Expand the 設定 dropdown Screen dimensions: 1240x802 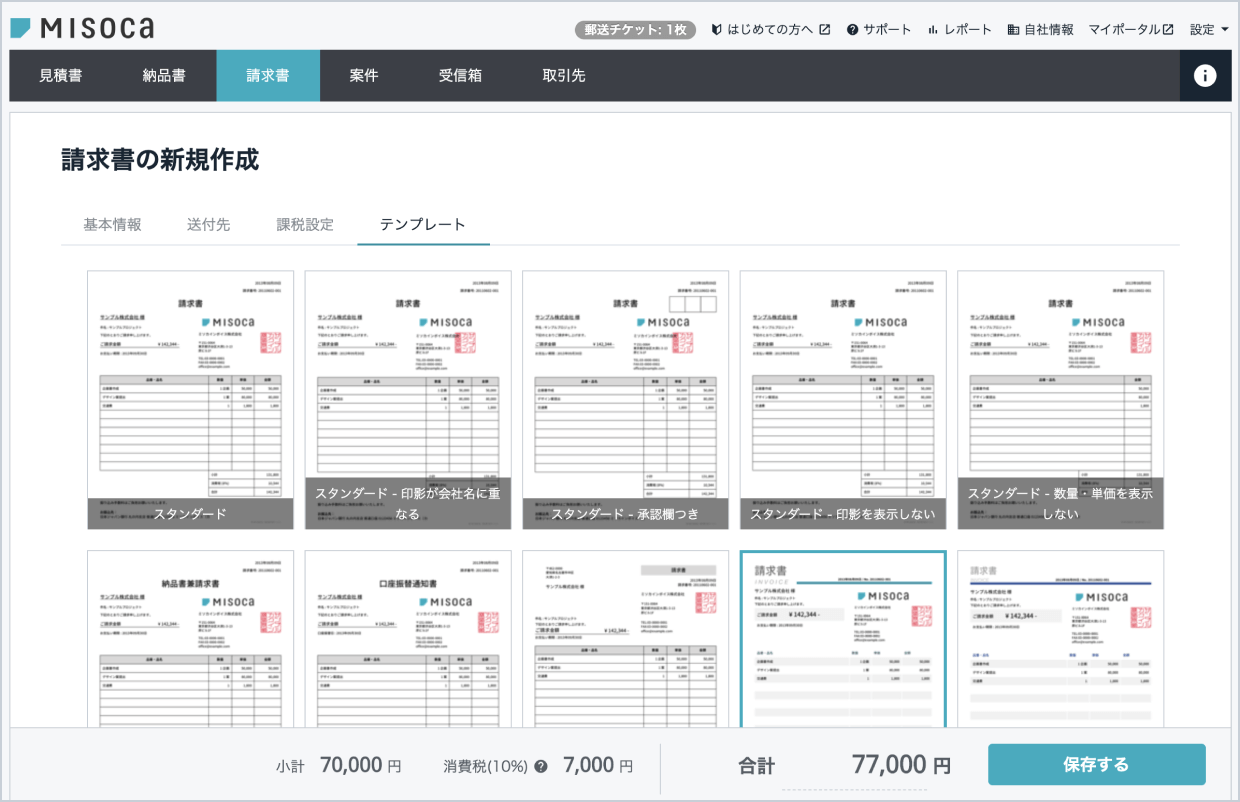[x=1209, y=29]
